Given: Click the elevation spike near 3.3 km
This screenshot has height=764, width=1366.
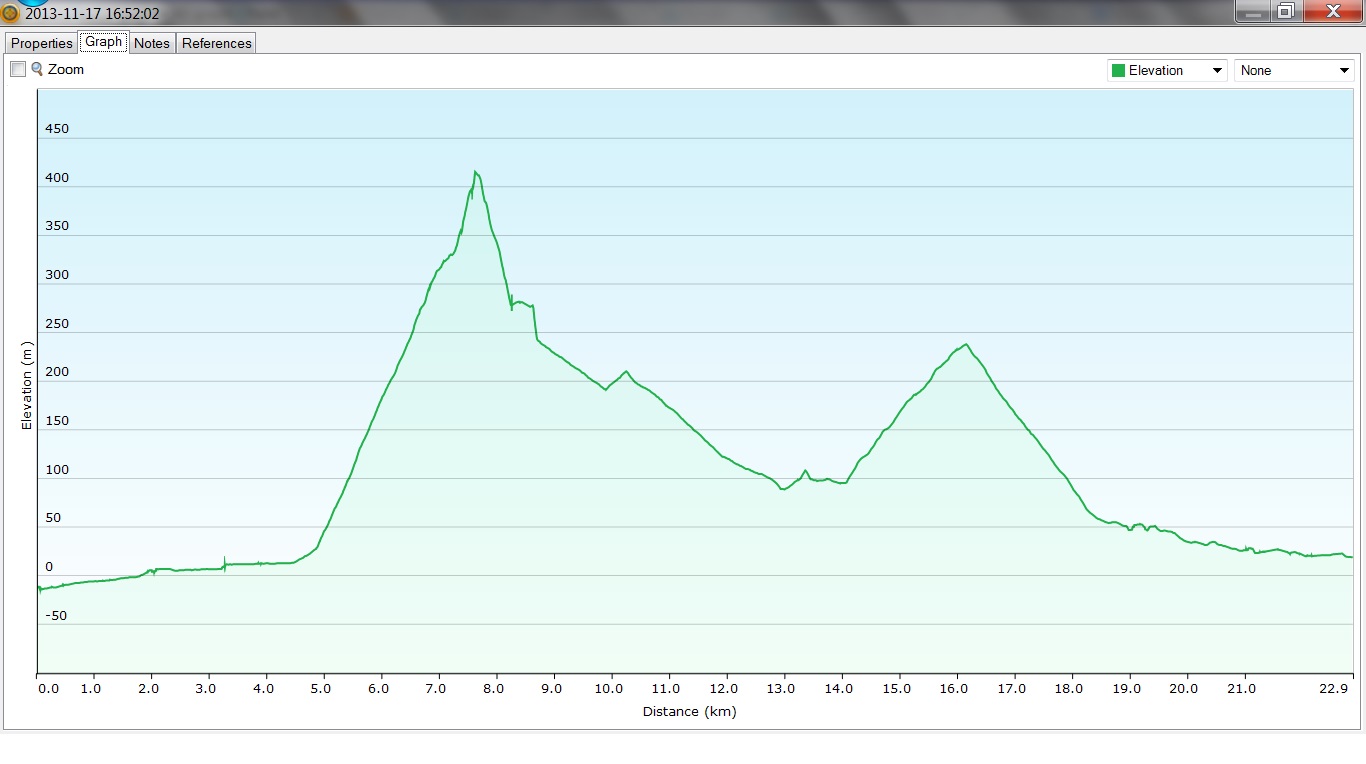Looking at the screenshot, I should point(224,561).
